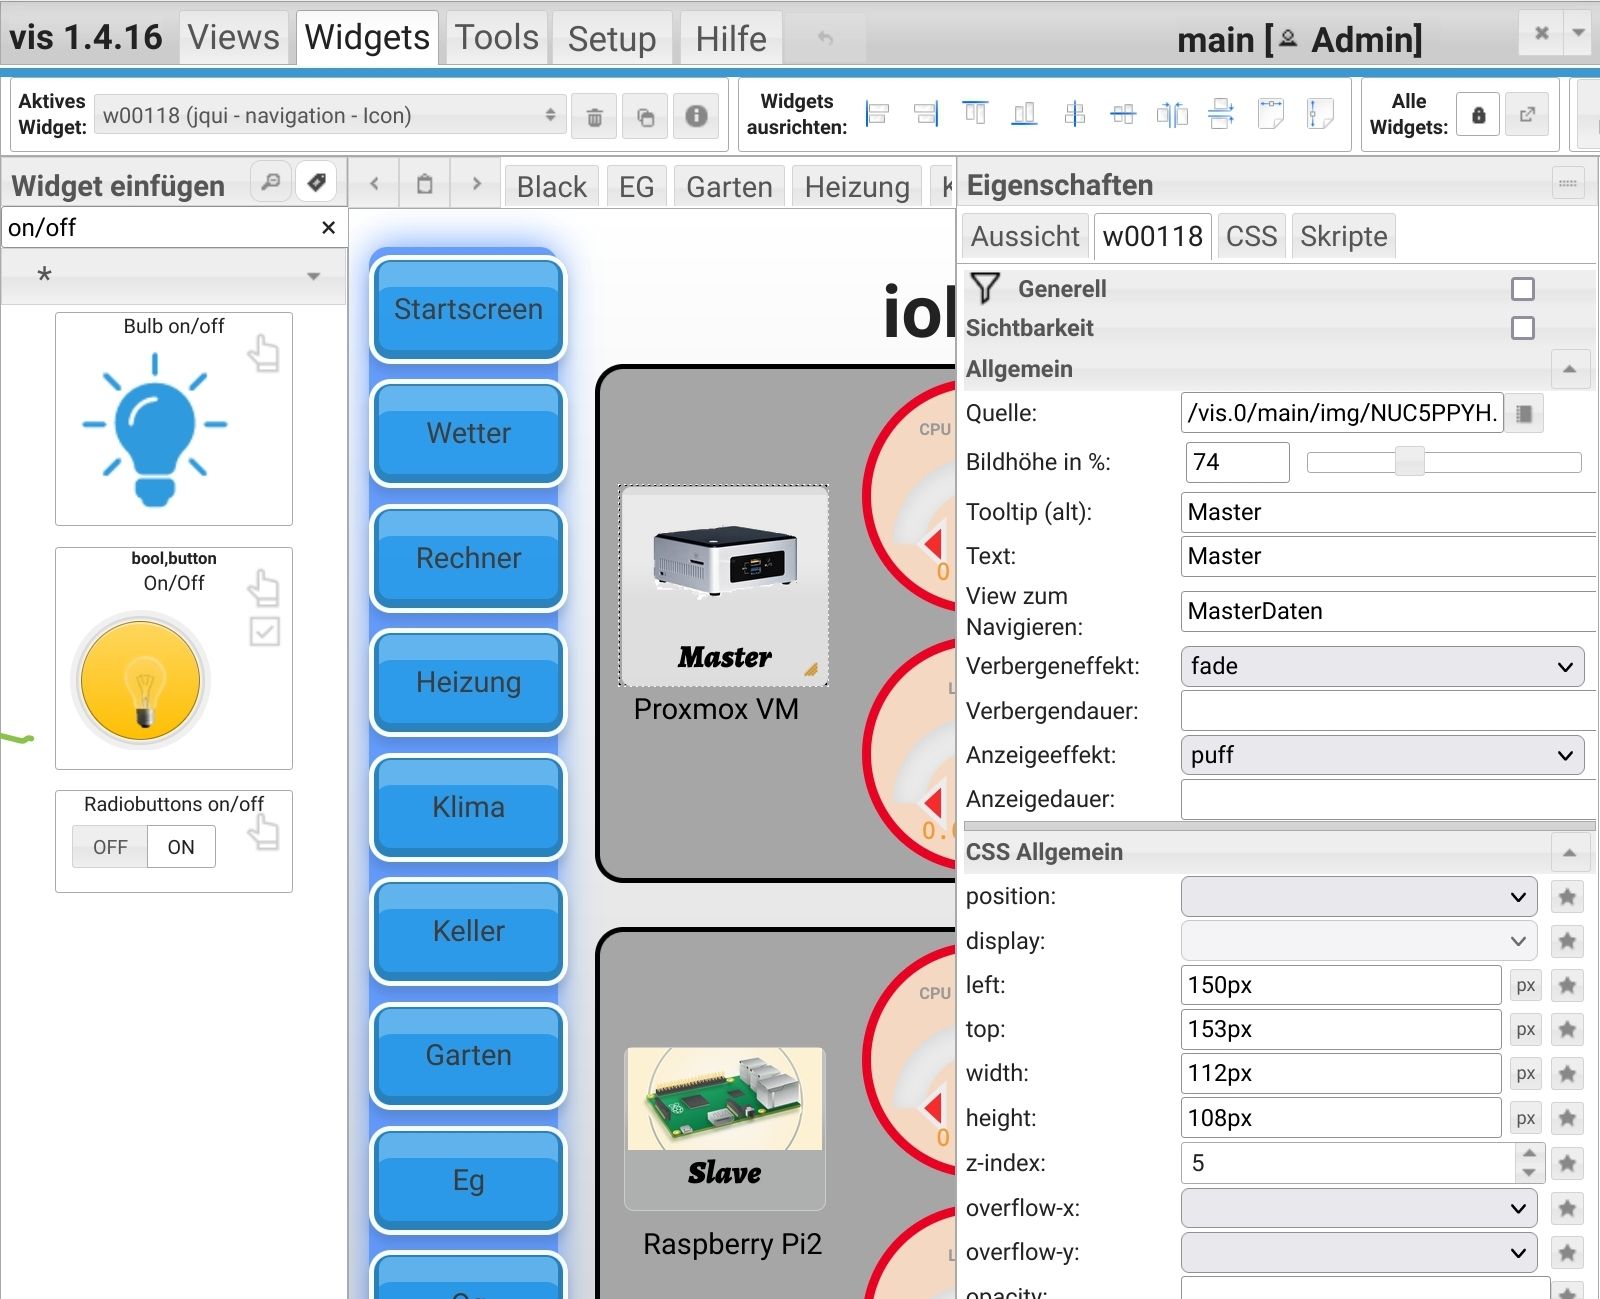
Task: Select the ON radio button preview
Action: click(181, 847)
